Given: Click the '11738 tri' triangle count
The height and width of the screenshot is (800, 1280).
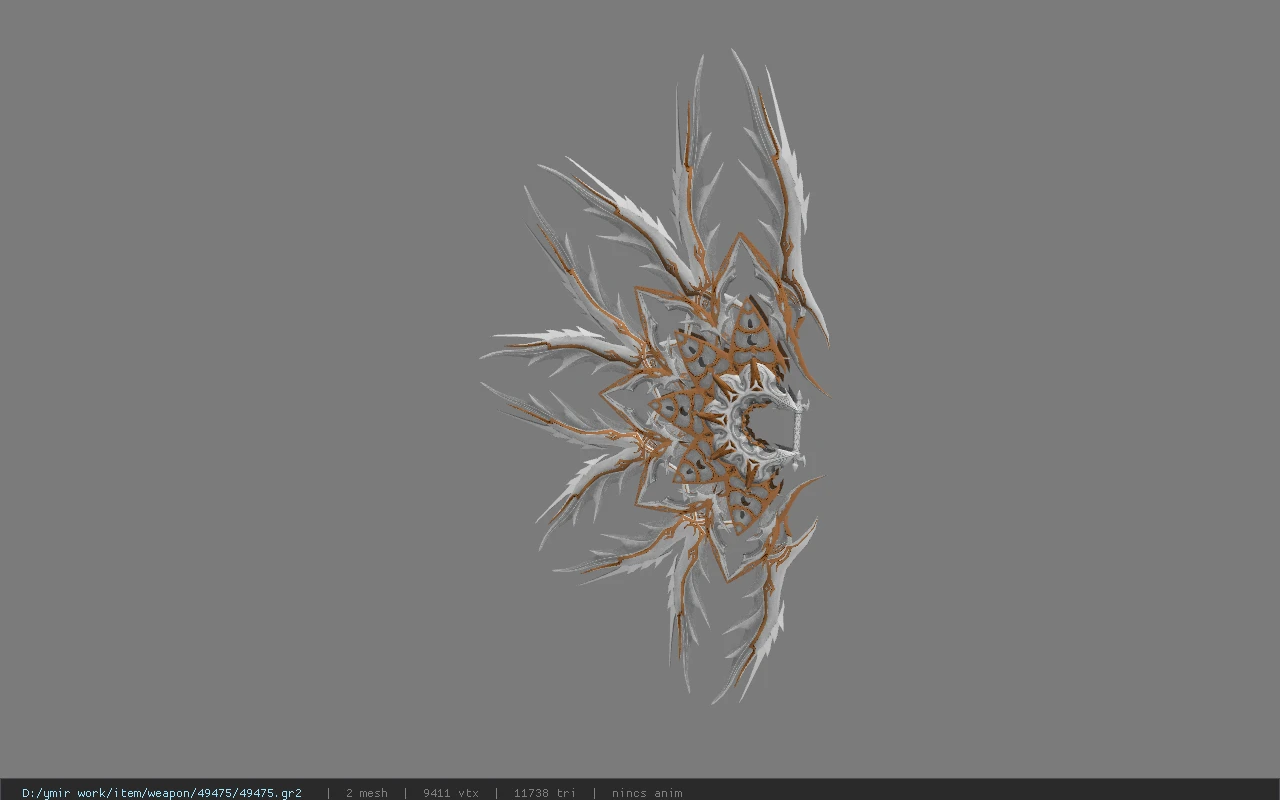Looking at the screenshot, I should click(545, 793).
